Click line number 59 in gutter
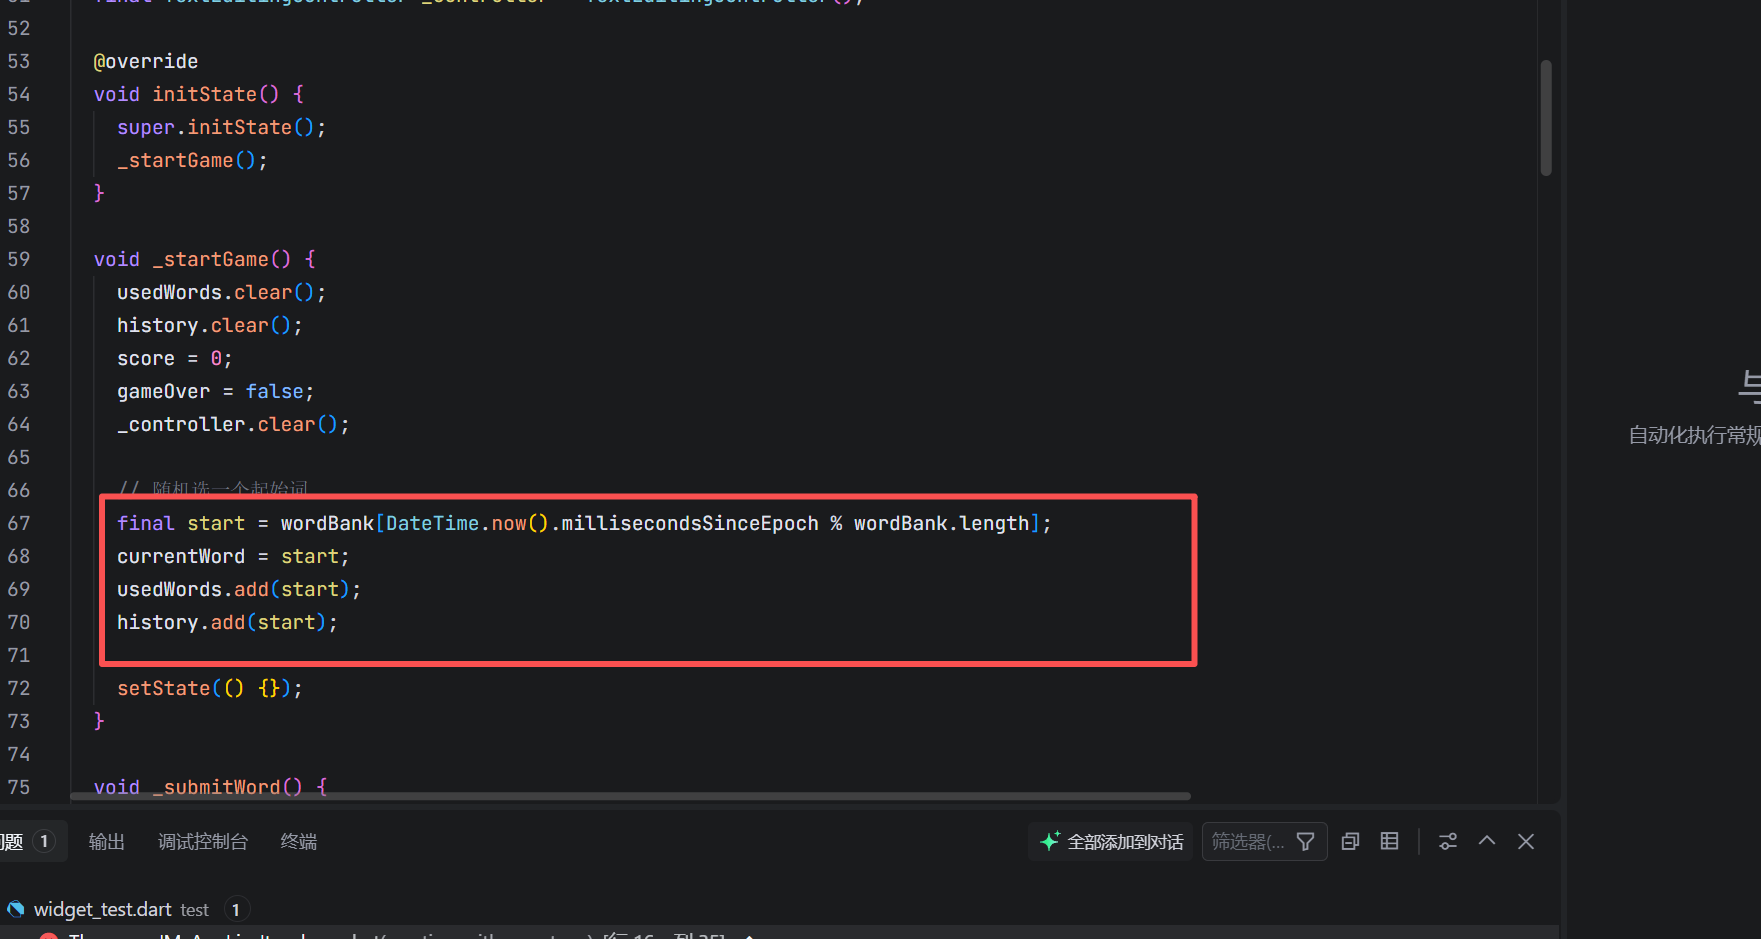This screenshot has width=1761, height=939. [x=19, y=259]
